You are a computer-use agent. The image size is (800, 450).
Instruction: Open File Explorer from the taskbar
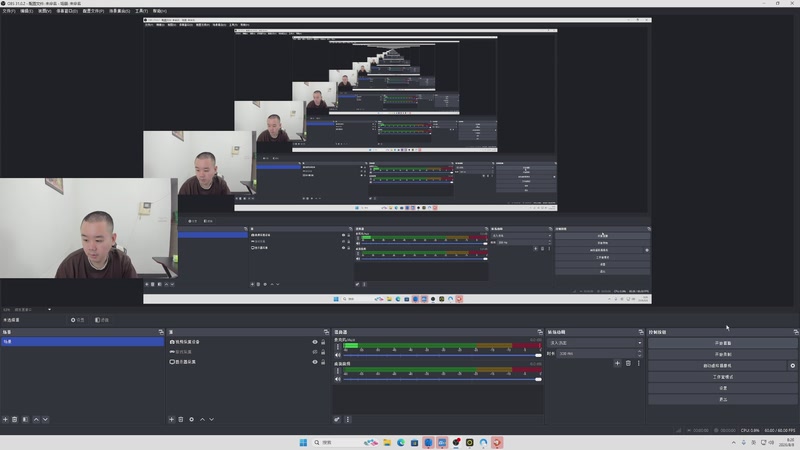[x=387, y=442]
